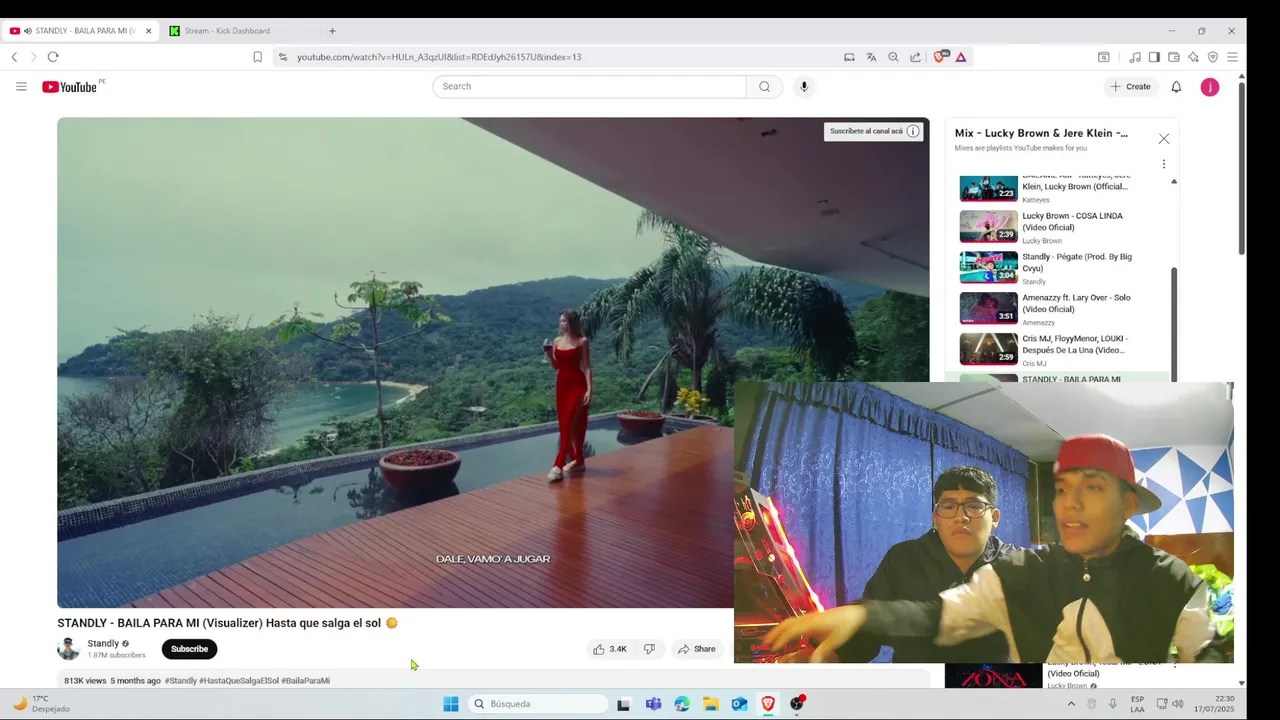Play Cris MJ Después De La Una
Screen dimensions: 1280x720
(x=1063, y=350)
